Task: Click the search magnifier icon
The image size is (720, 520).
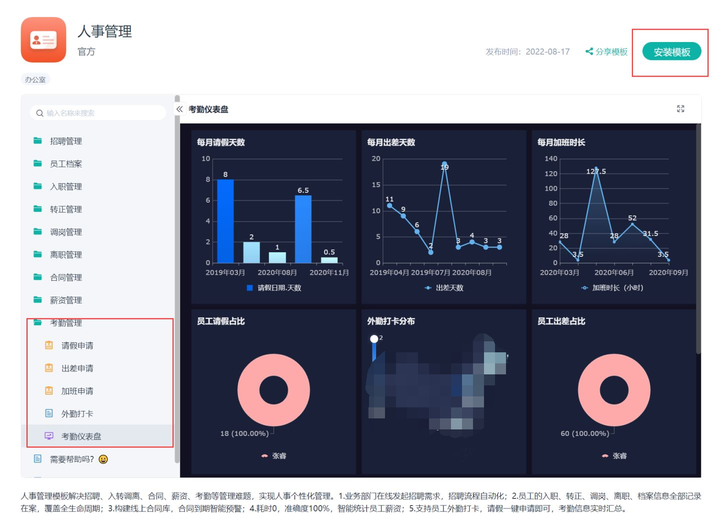Action: tap(40, 113)
